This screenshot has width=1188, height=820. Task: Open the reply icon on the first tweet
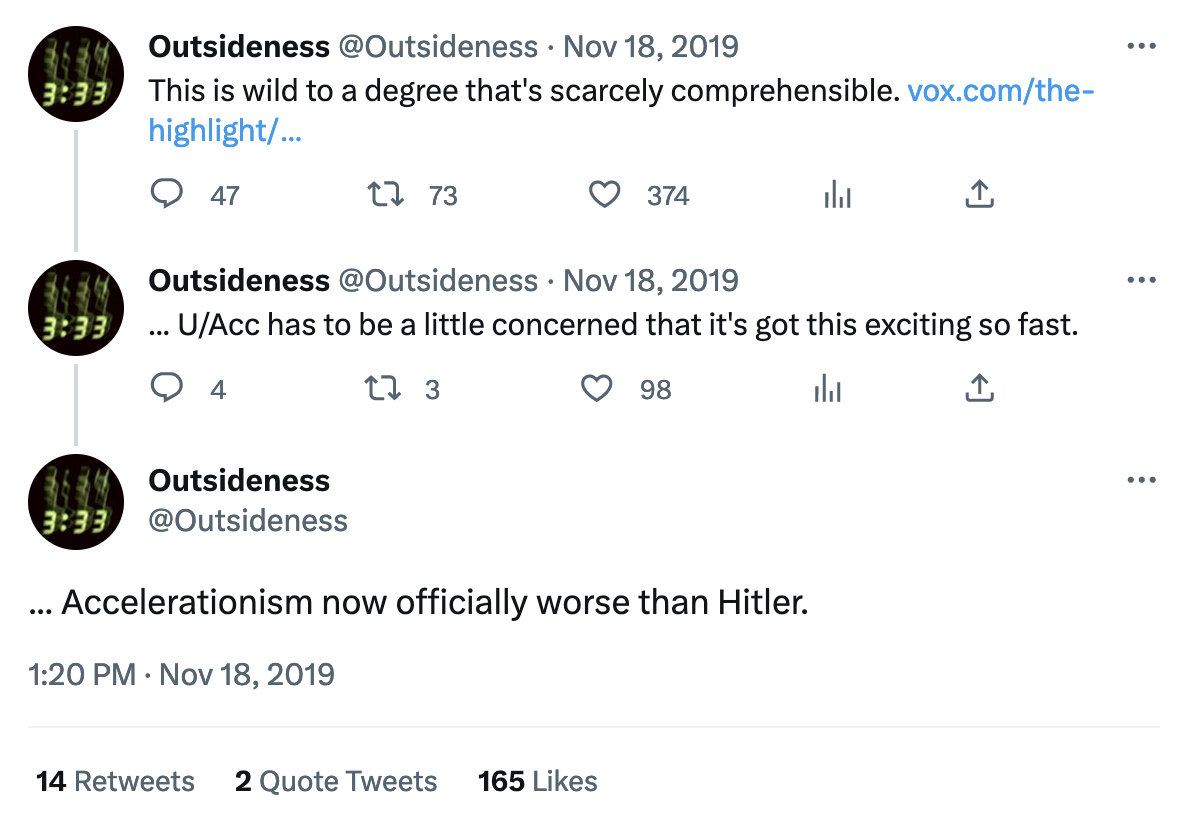click(168, 195)
